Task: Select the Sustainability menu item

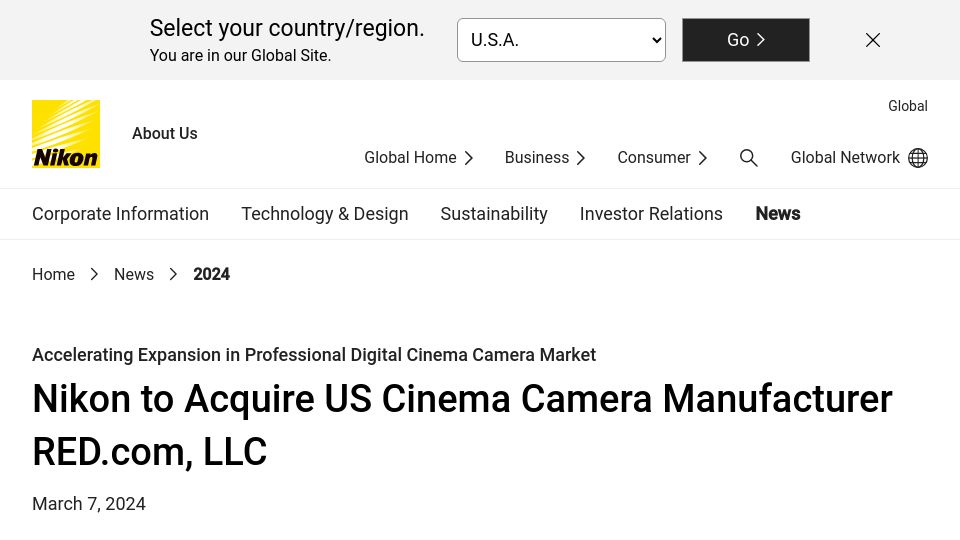Action: point(494,214)
